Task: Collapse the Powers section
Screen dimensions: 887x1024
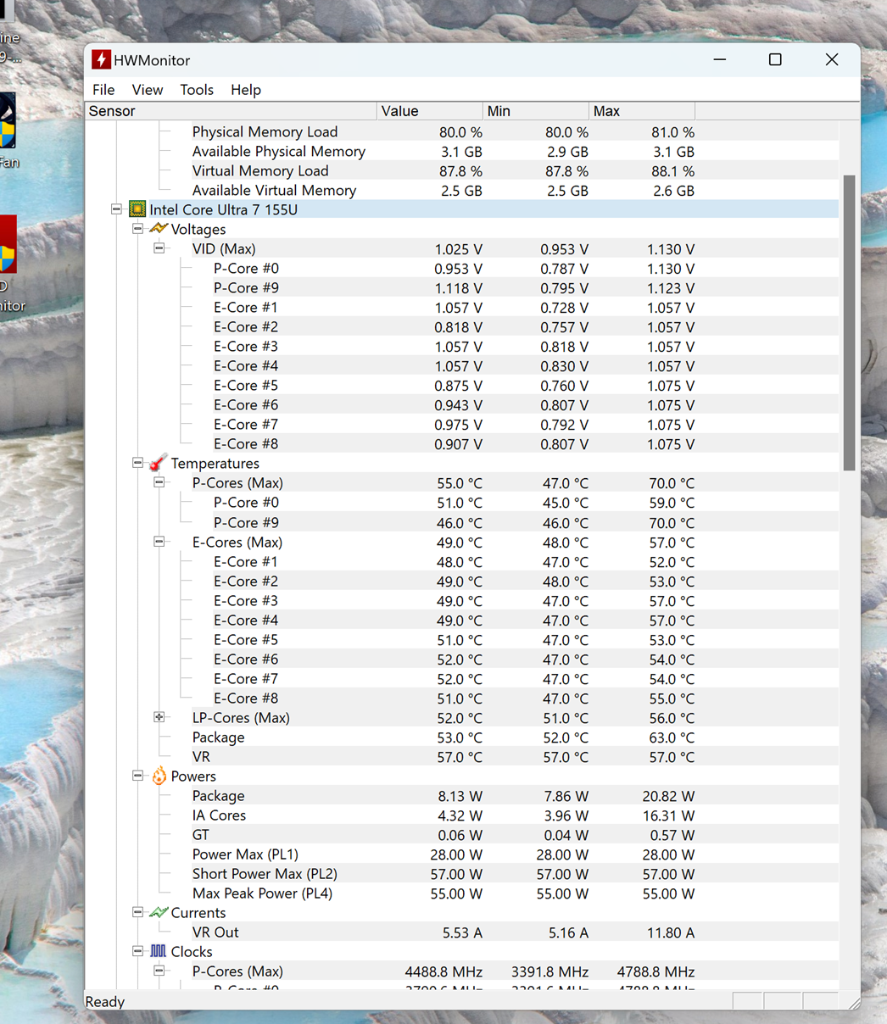Action: 138,776
